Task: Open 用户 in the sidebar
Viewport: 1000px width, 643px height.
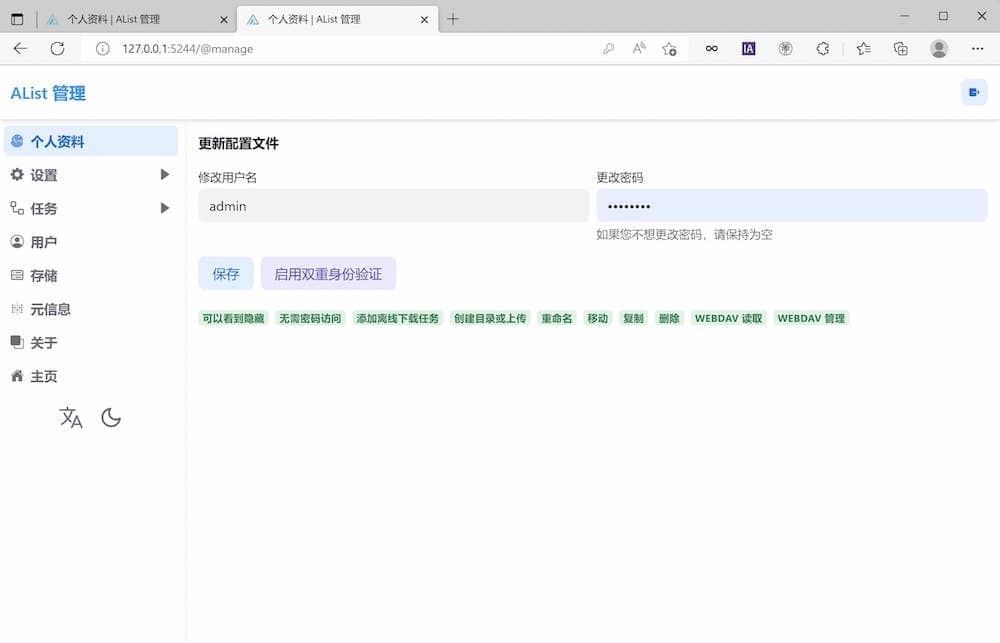Action: [43, 242]
